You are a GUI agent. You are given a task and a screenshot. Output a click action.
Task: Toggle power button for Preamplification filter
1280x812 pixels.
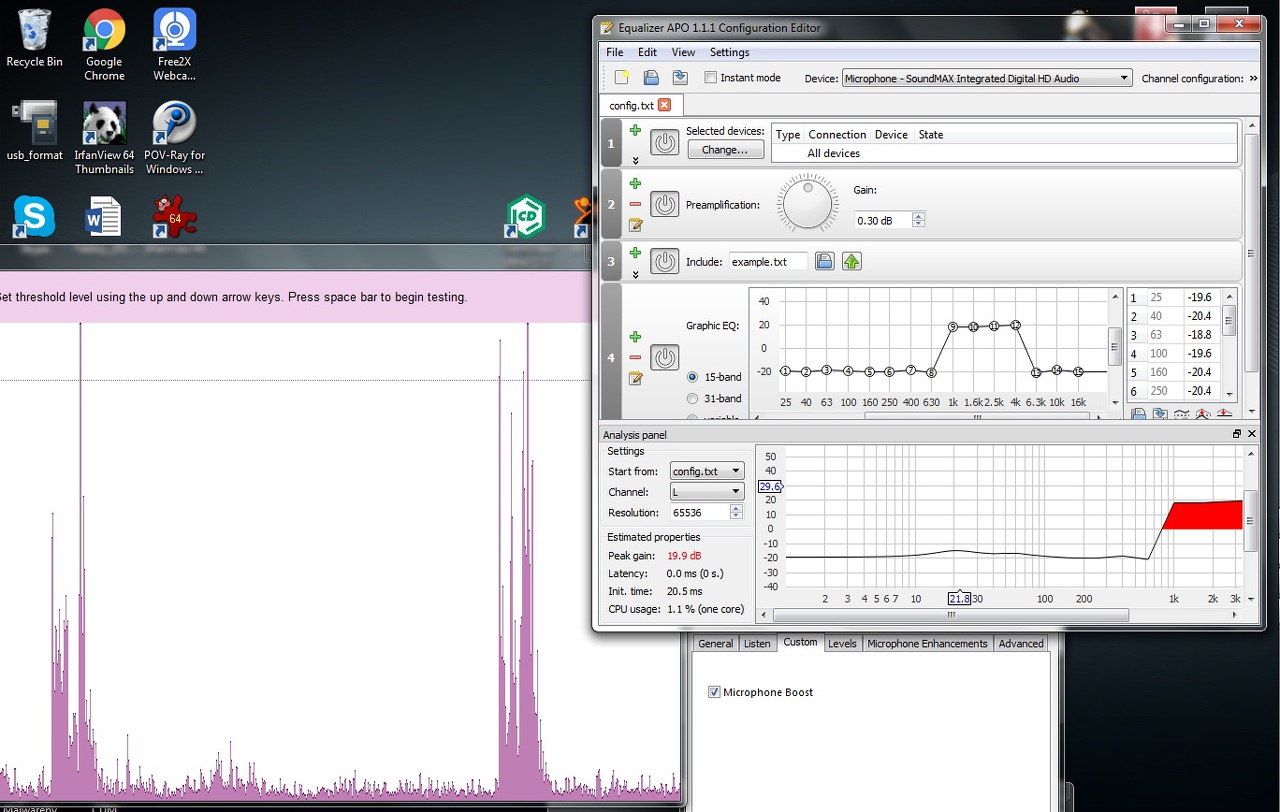click(x=665, y=205)
